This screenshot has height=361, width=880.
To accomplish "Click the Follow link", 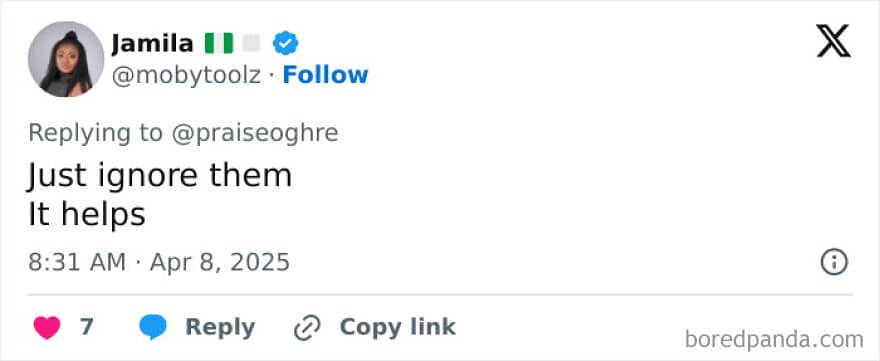I will pos(326,75).
